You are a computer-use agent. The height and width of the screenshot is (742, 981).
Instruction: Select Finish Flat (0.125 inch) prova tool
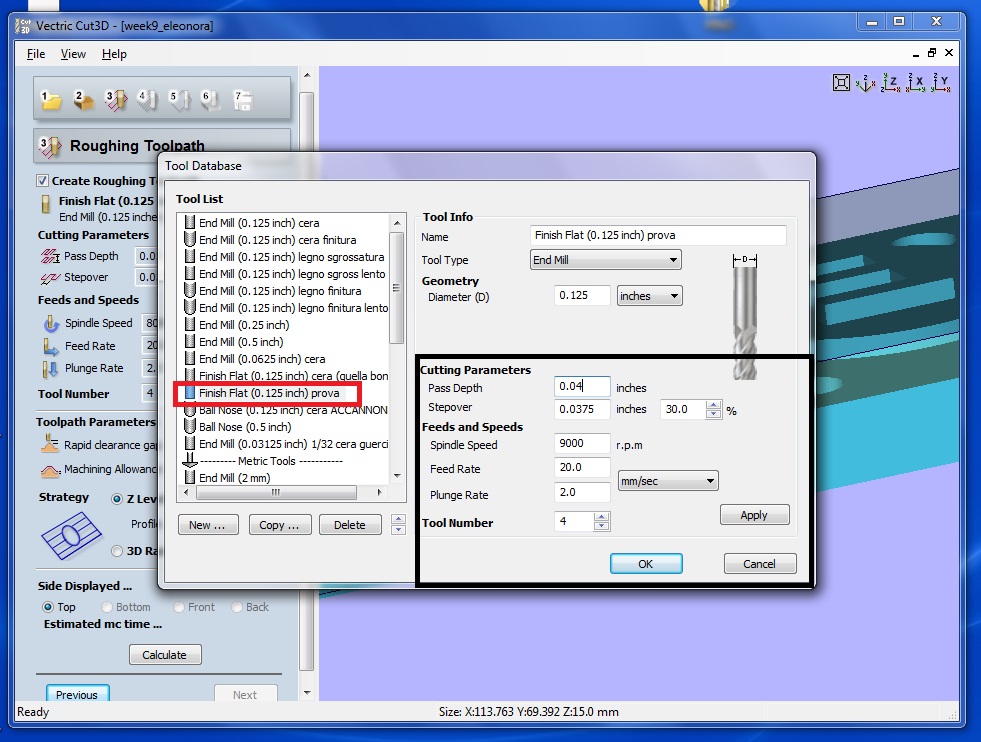269,393
